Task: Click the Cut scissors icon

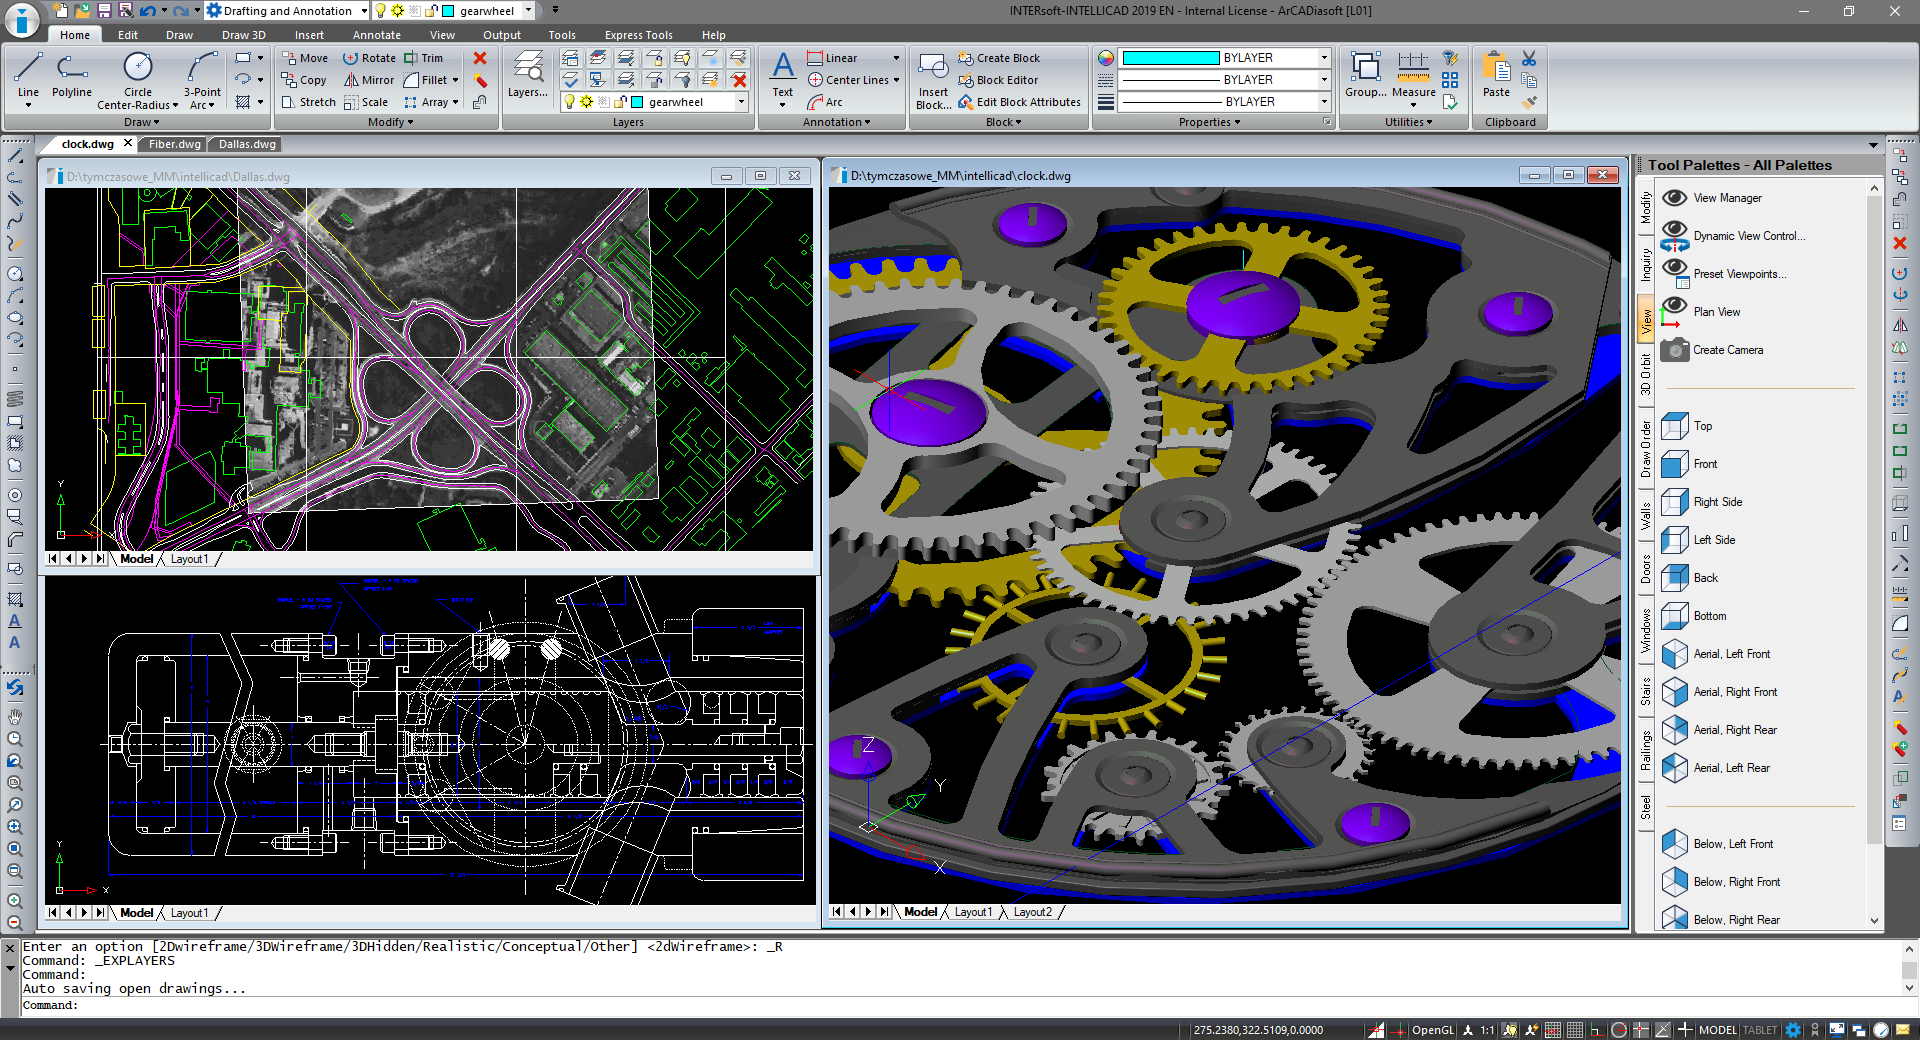Action: [x=1529, y=58]
